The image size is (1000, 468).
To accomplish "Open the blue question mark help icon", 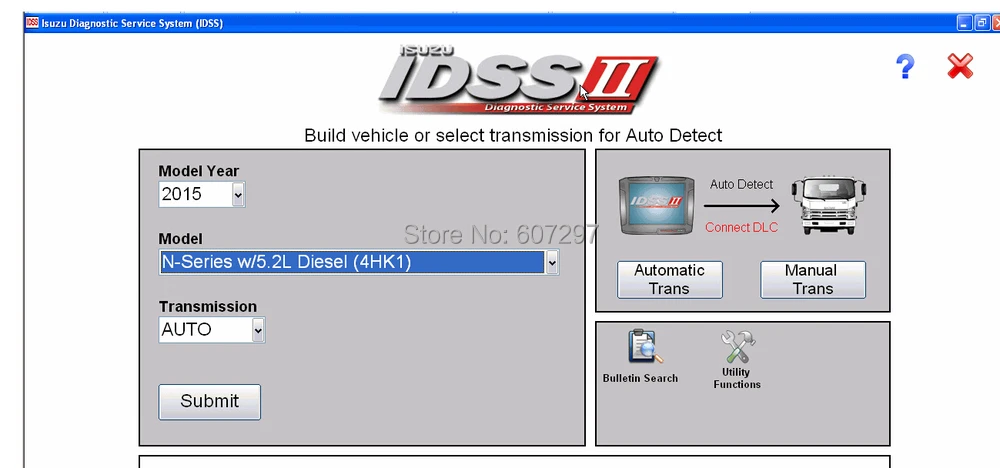I will pyautogui.click(x=905, y=66).
